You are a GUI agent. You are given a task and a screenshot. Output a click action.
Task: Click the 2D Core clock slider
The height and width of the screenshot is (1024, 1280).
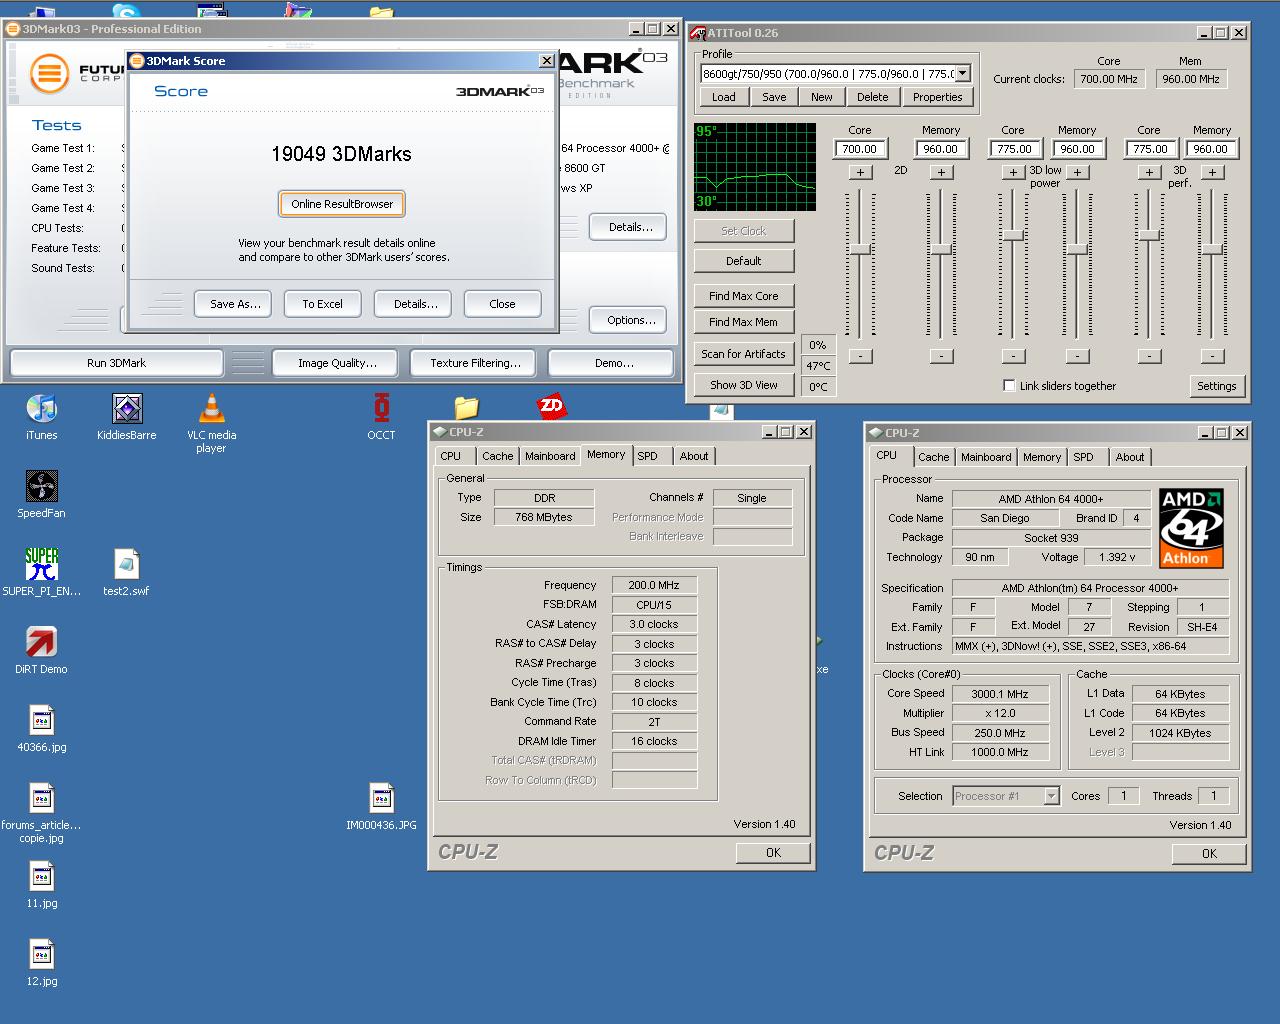[x=860, y=249]
